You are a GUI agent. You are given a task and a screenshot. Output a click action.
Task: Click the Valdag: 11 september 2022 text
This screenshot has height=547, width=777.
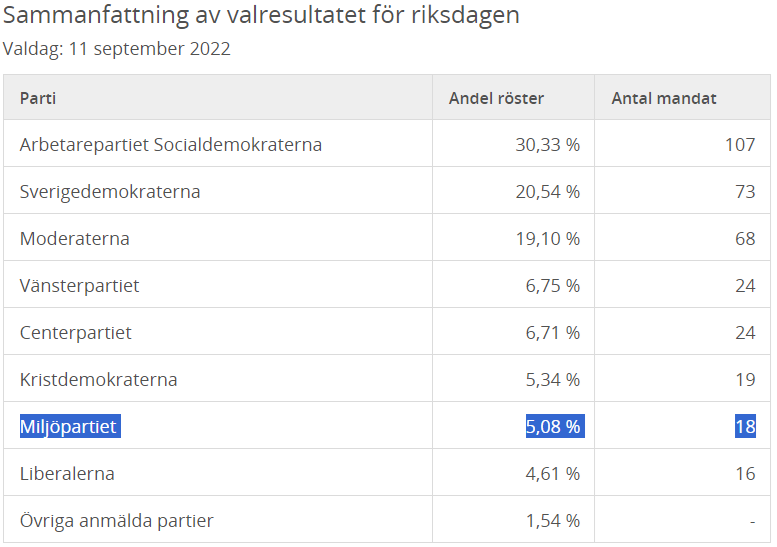117,49
